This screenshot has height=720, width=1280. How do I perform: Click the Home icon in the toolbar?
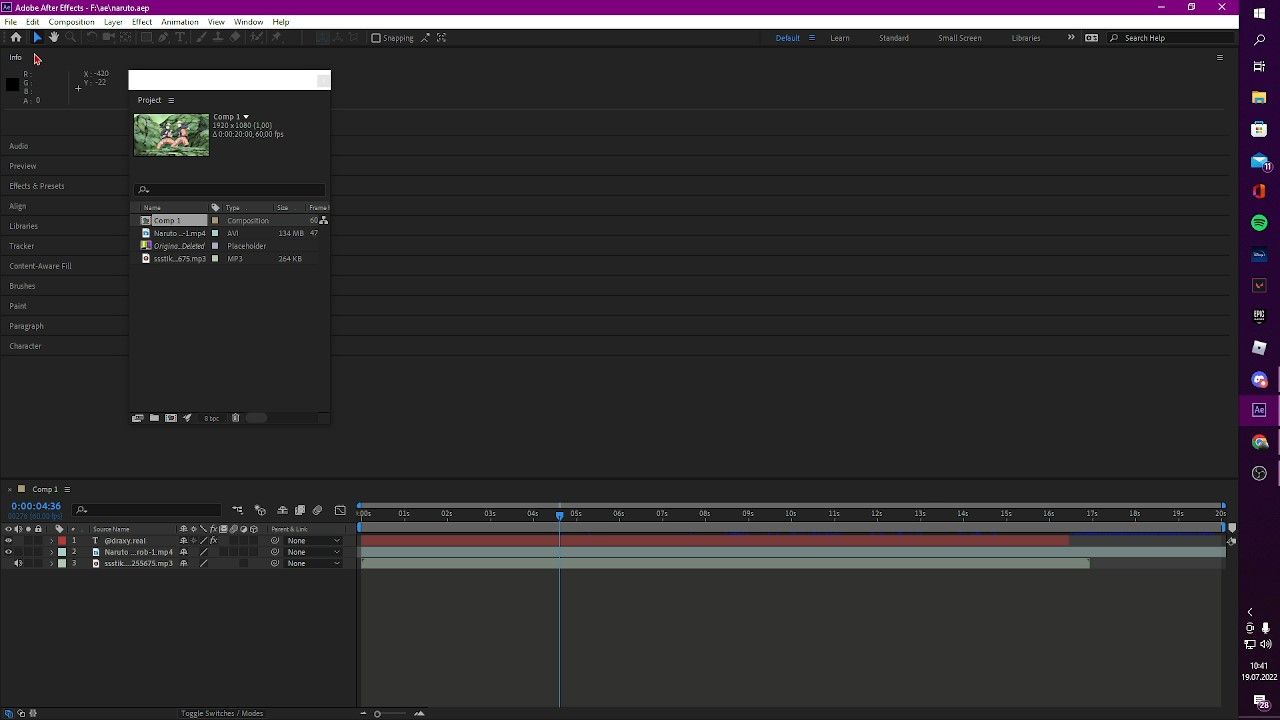[15, 38]
